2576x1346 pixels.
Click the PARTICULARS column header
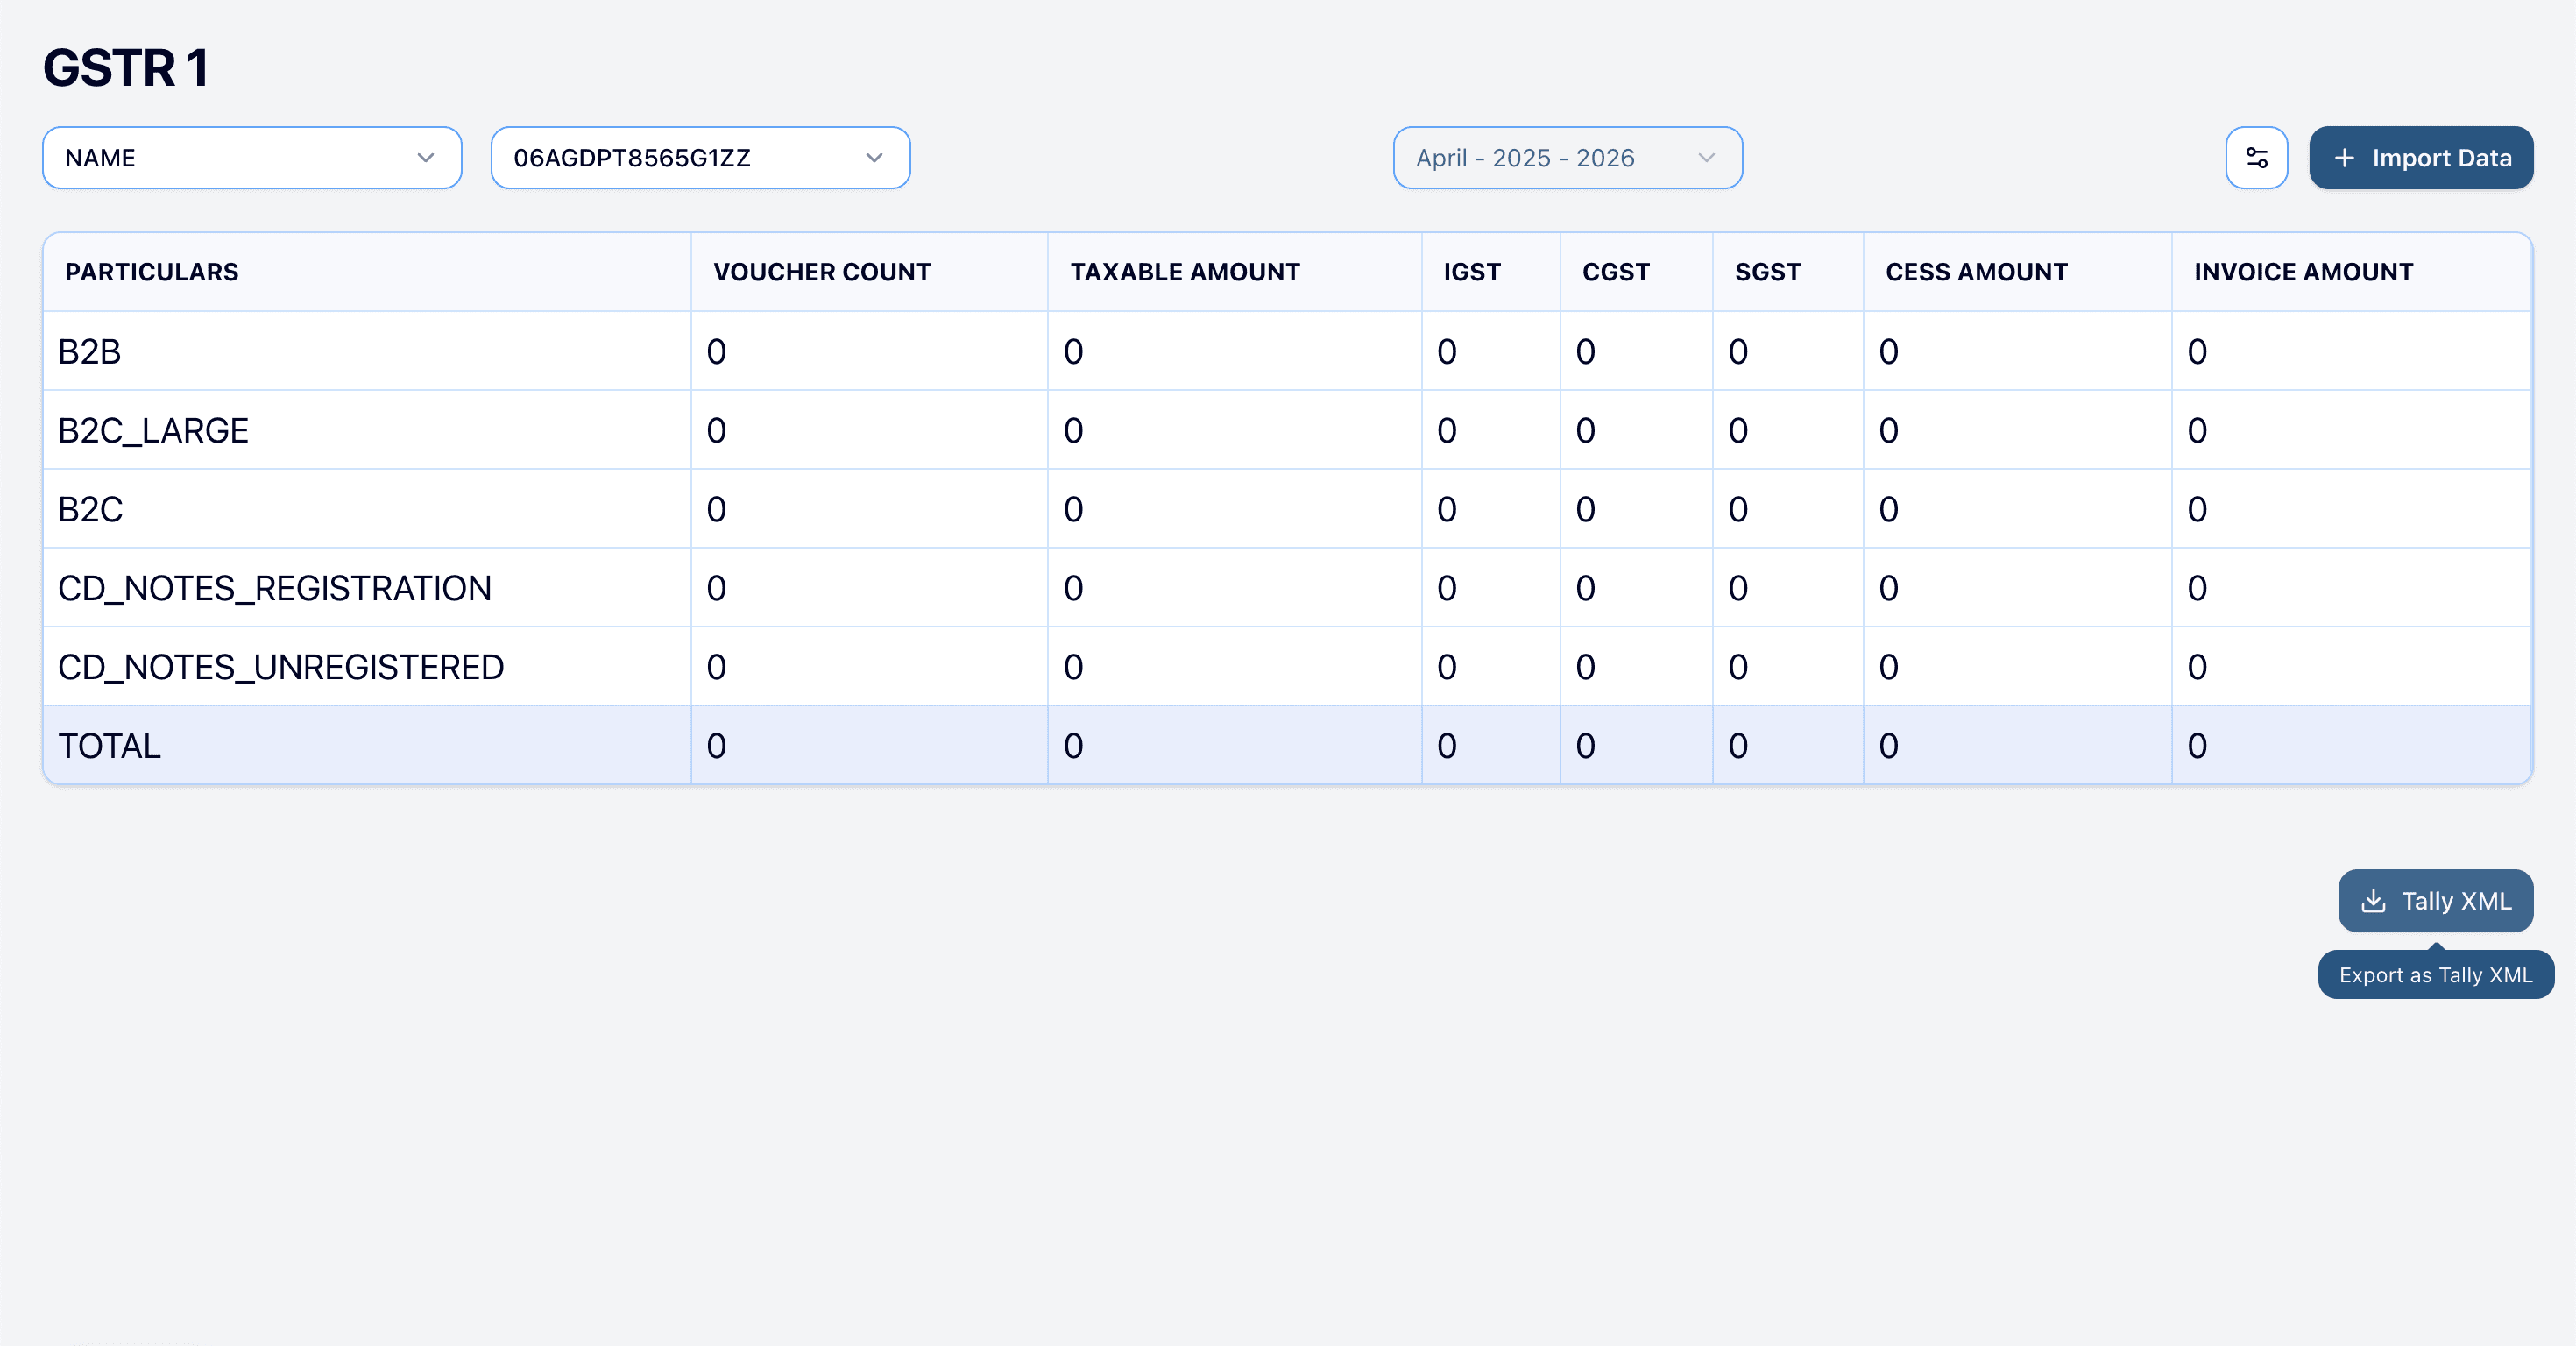151,271
